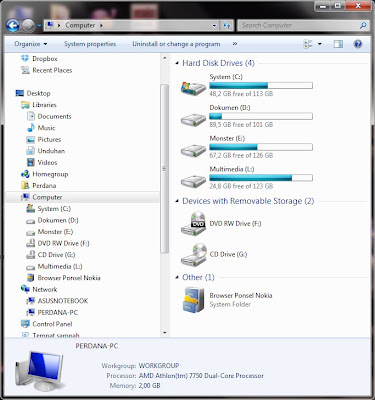
Task: Click the navigation pane scroll down arrow
Action: 164,333
